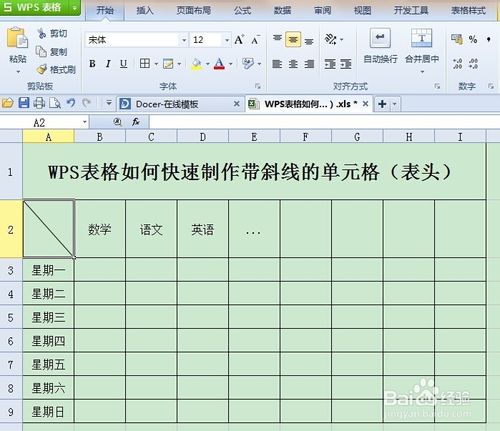Decrease indent icon
Image resolution: width=500 pixels, height=431 pixels.
(x=330, y=64)
